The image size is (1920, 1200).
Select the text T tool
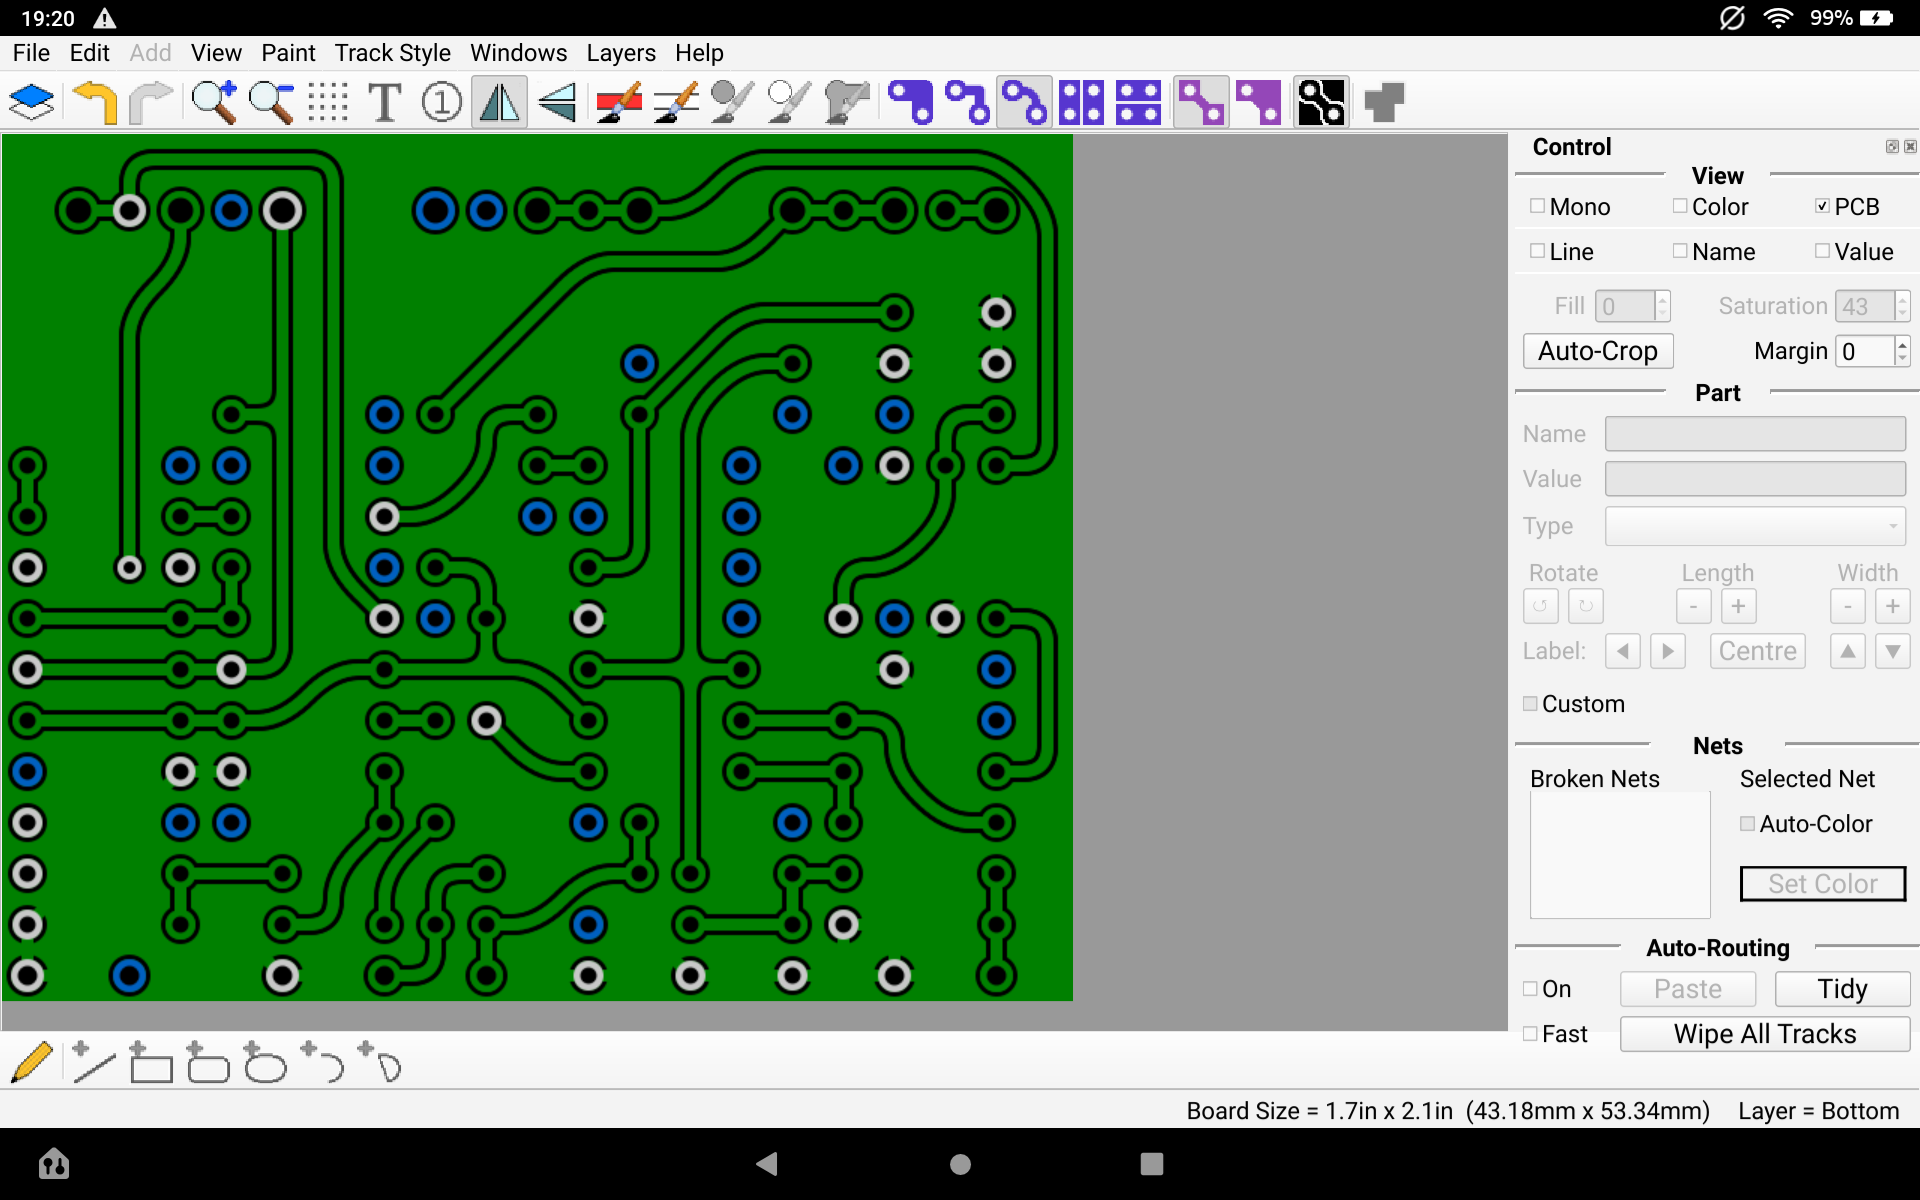pos(385,102)
